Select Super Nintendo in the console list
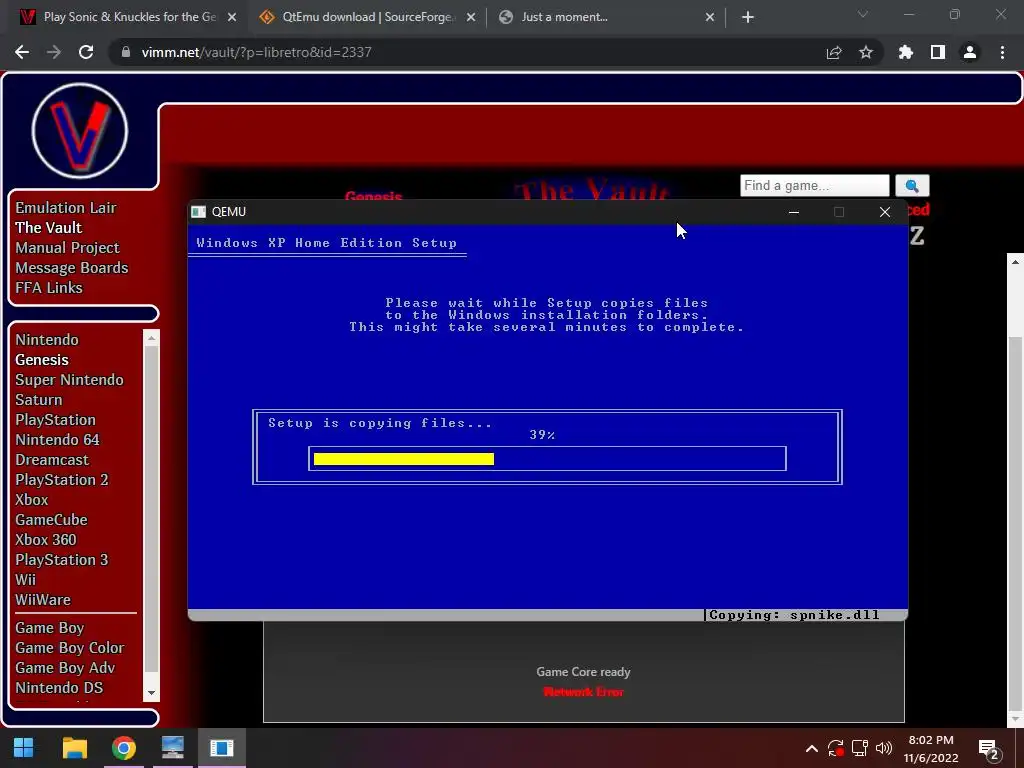1024x768 pixels. click(69, 380)
